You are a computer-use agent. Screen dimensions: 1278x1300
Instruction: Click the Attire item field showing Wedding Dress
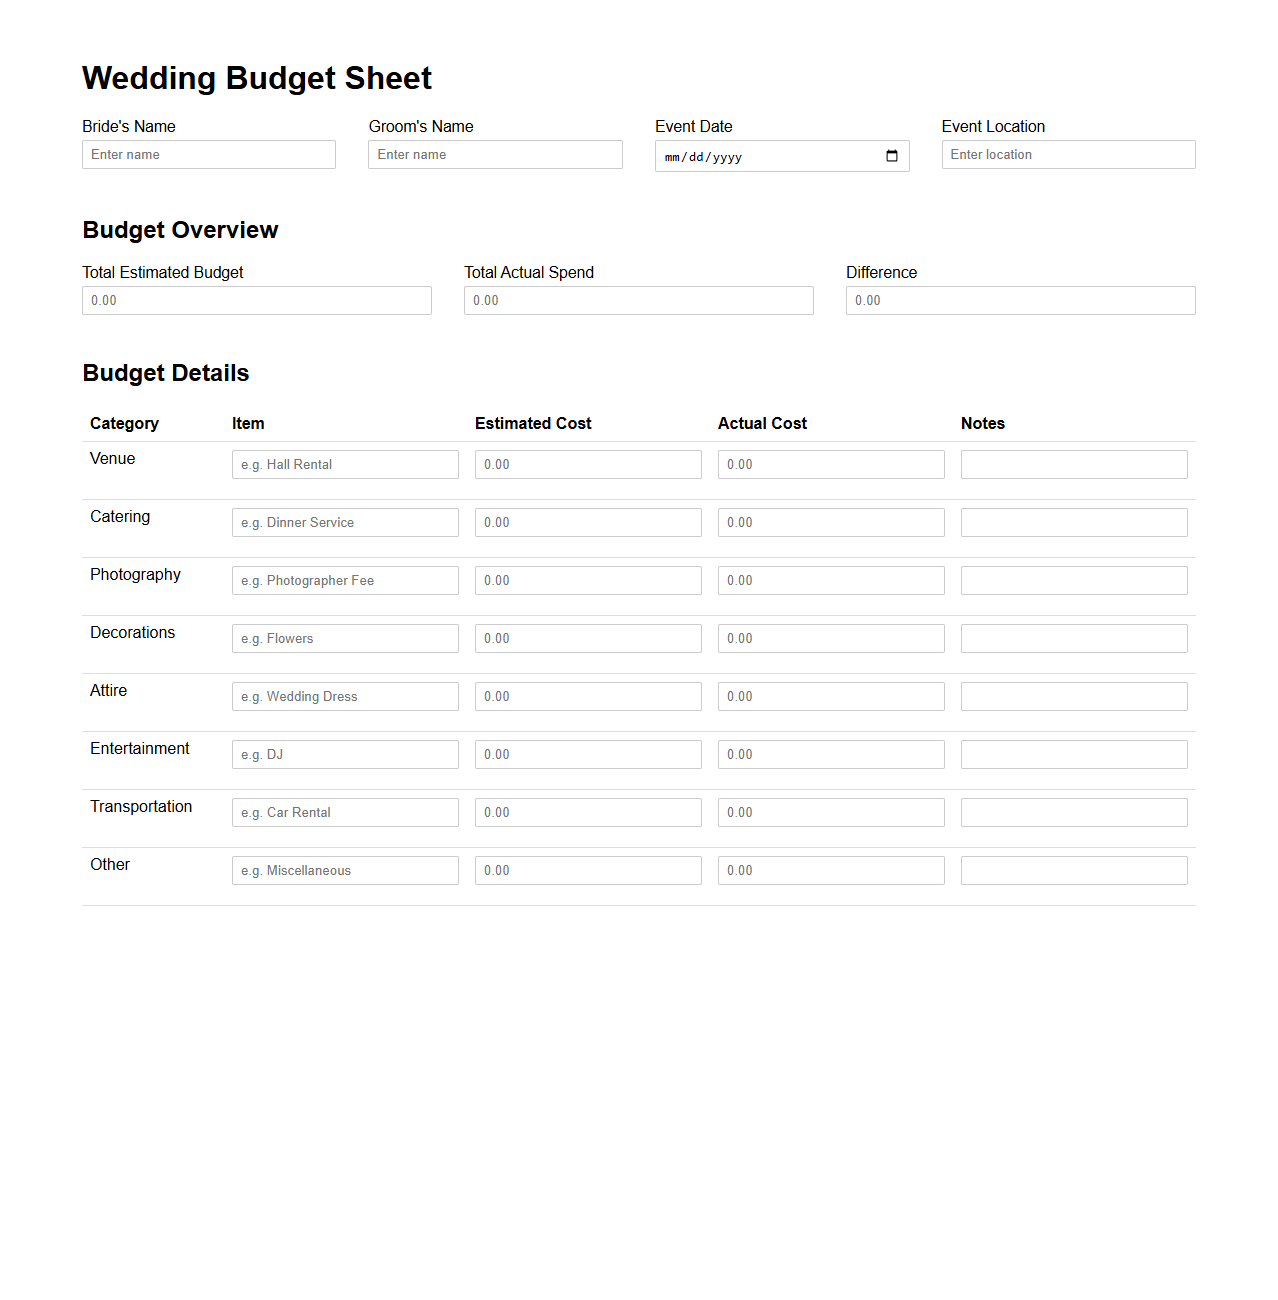tap(344, 696)
